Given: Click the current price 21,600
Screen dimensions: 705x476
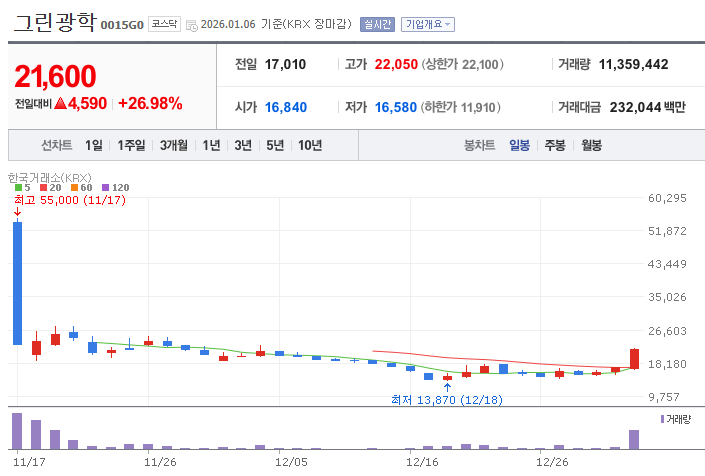Looking at the screenshot, I should click(55, 76).
